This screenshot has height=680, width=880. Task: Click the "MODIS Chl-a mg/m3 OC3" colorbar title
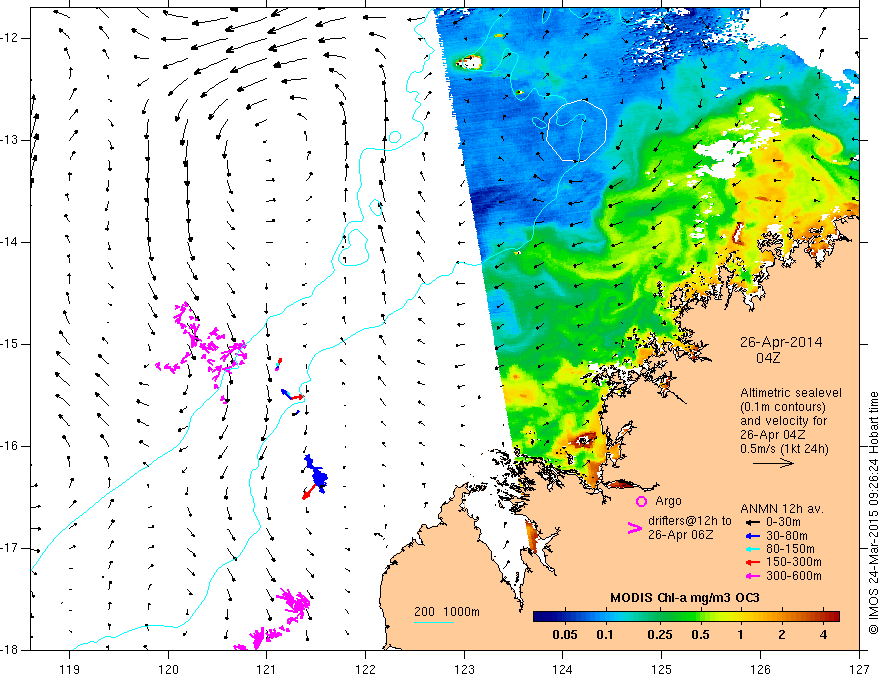click(685, 598)
